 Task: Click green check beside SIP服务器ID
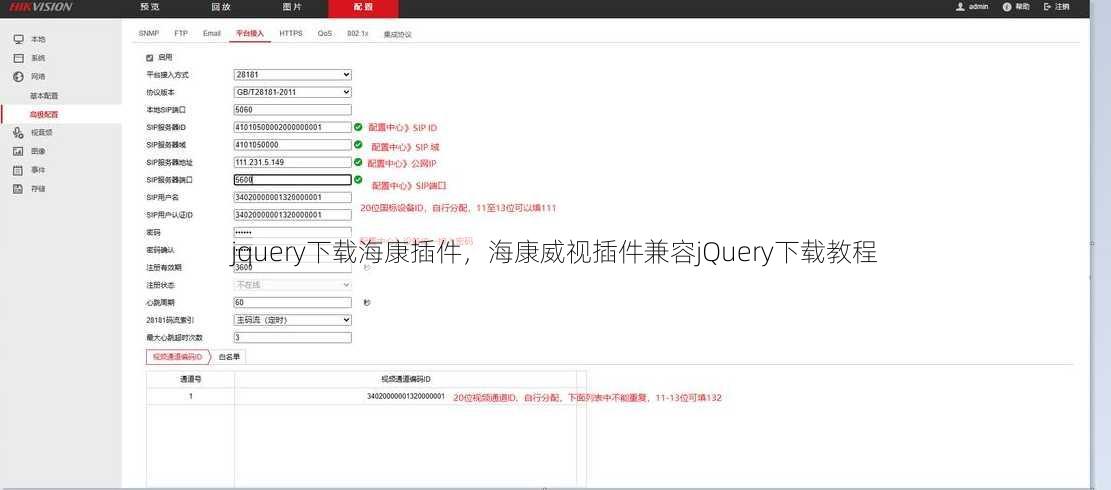tap(358, 127)
